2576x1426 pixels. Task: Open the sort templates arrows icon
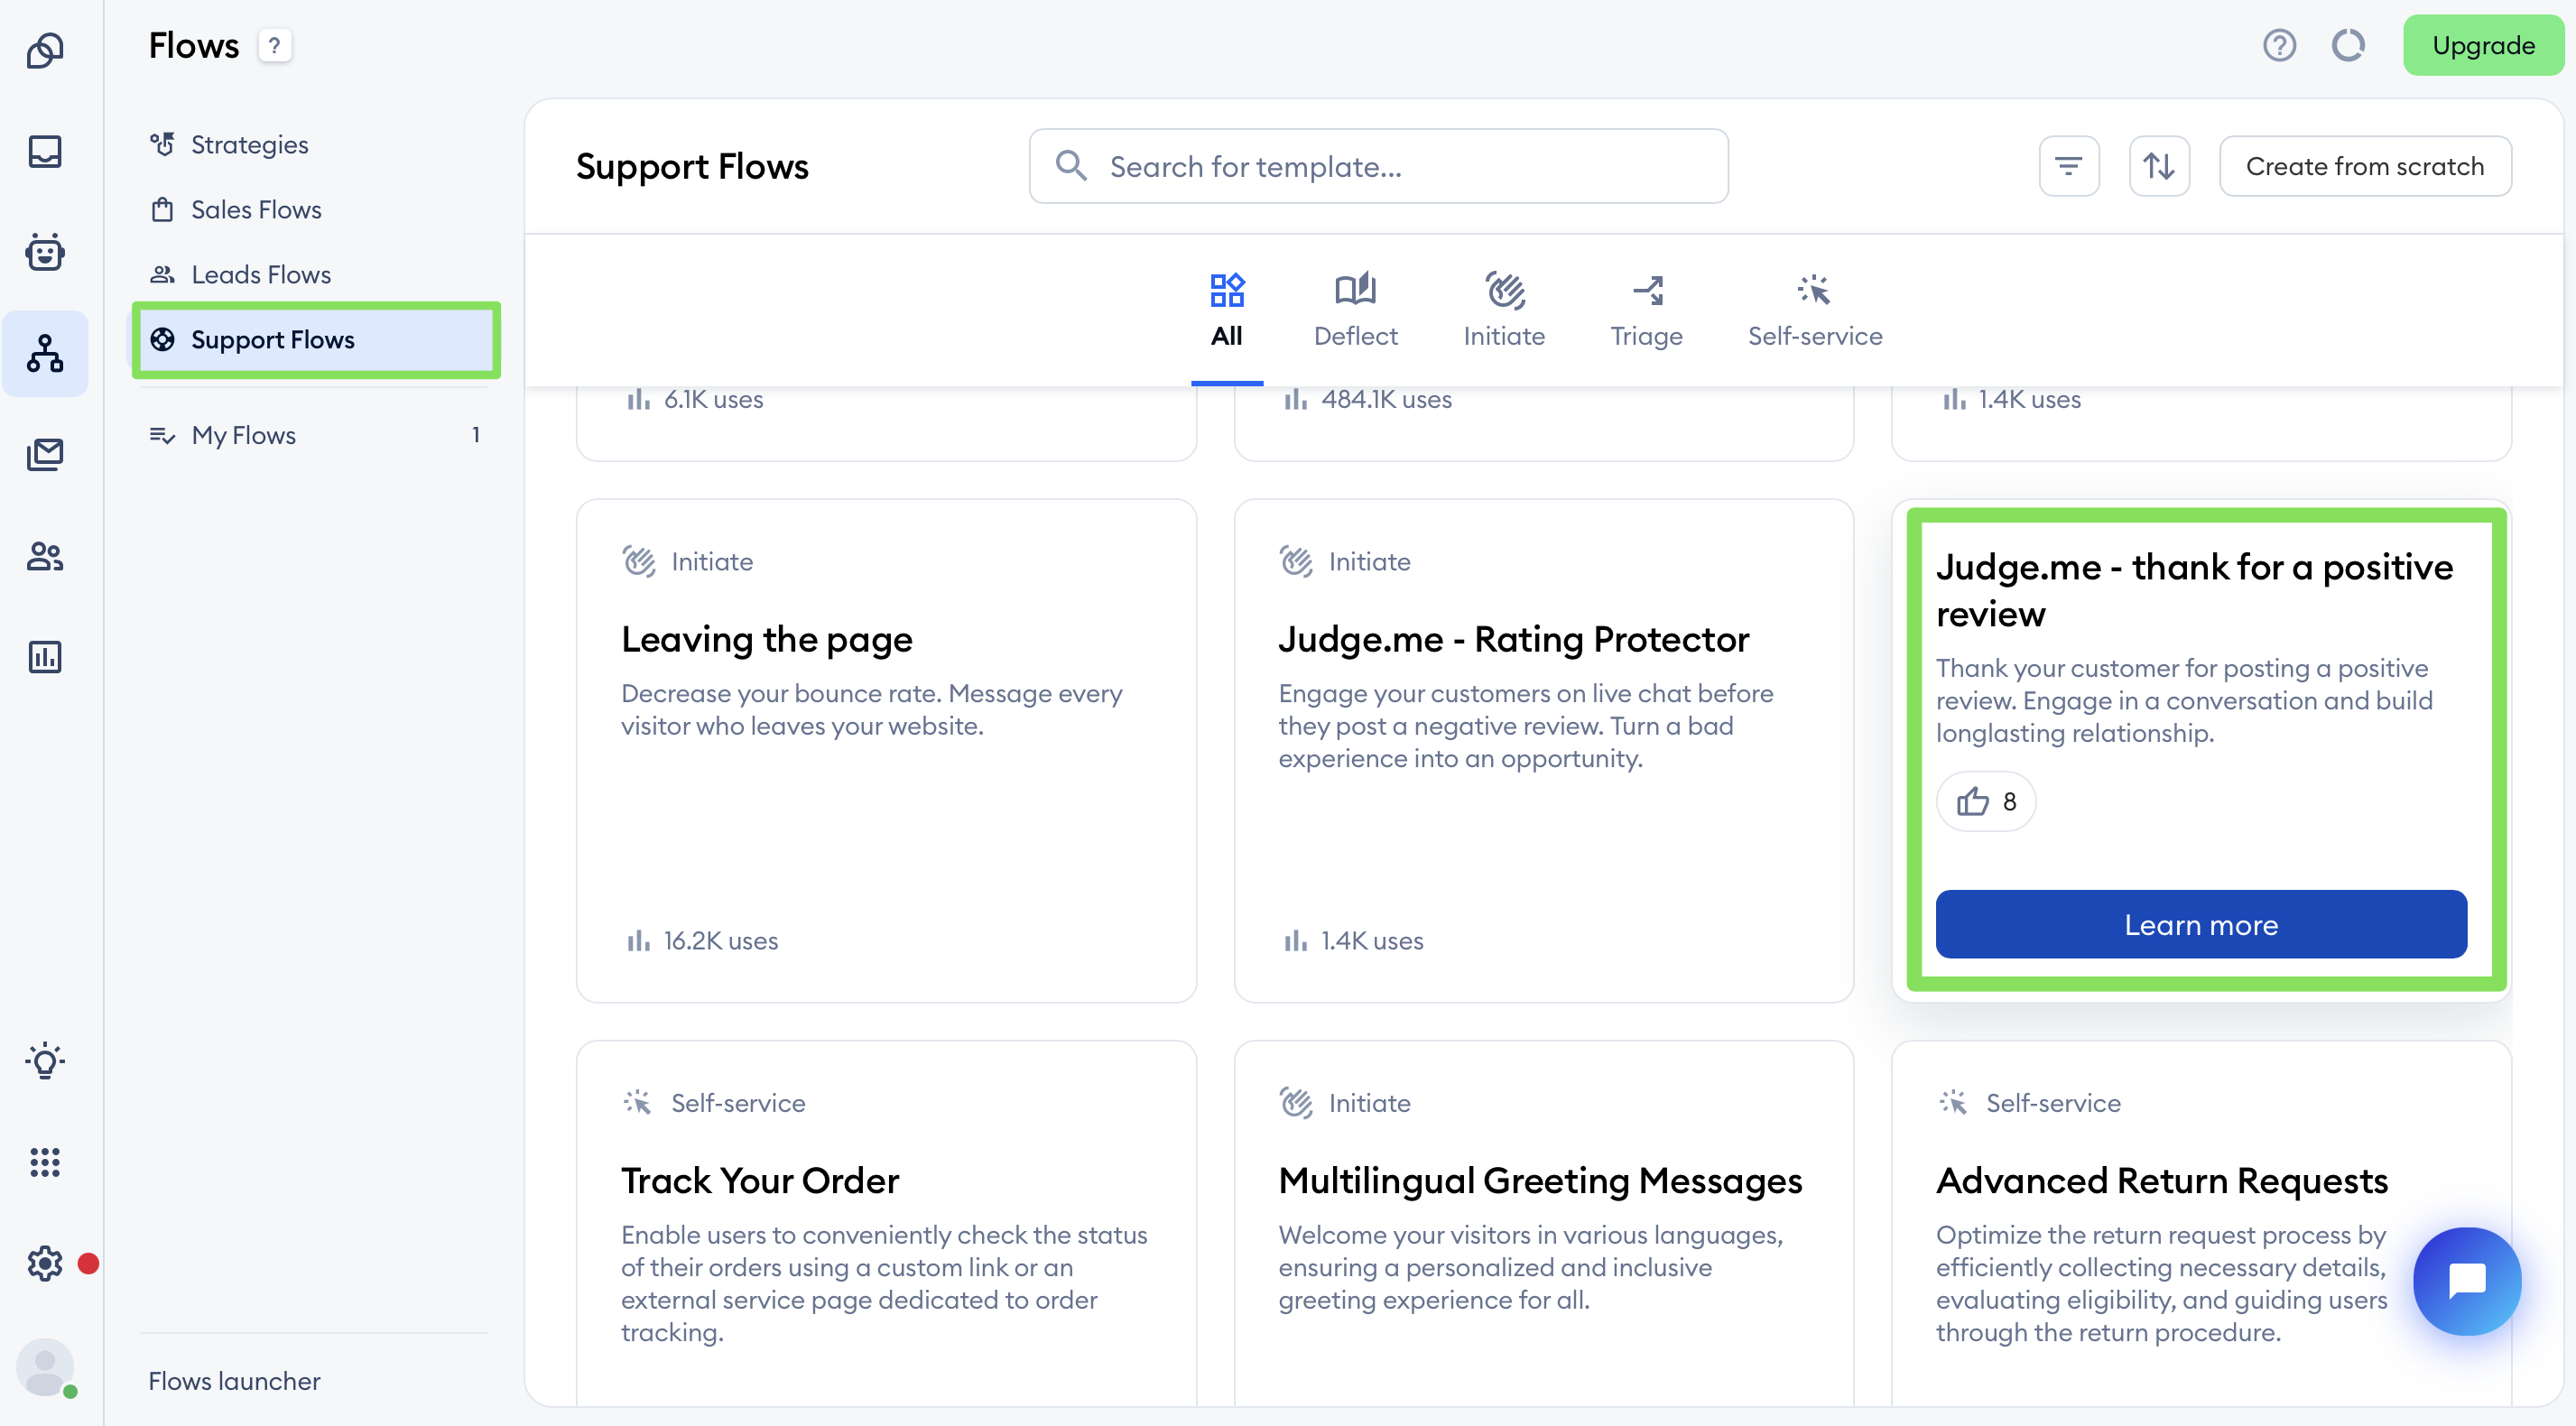coord(2159,166)
